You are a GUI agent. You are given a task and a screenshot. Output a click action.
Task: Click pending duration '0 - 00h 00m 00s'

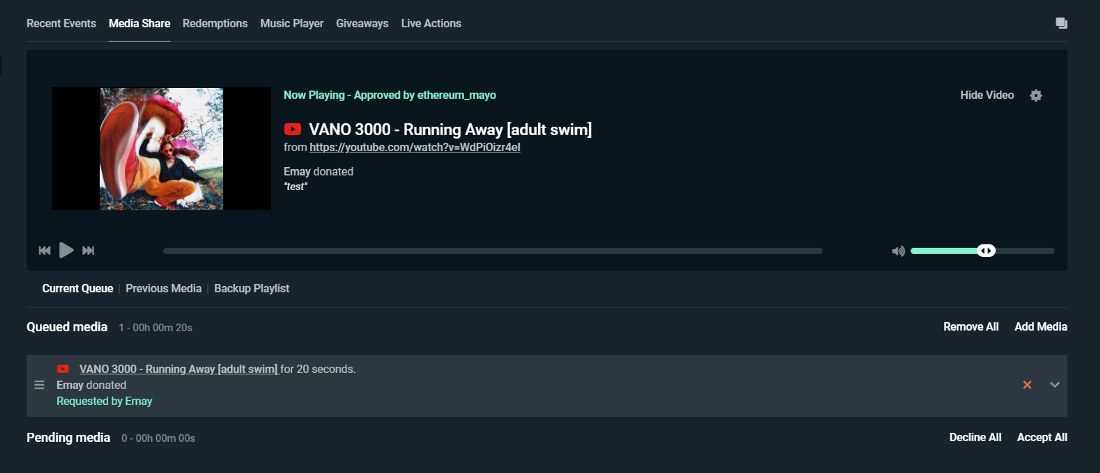pyautogui.click(x=158, y=438)
